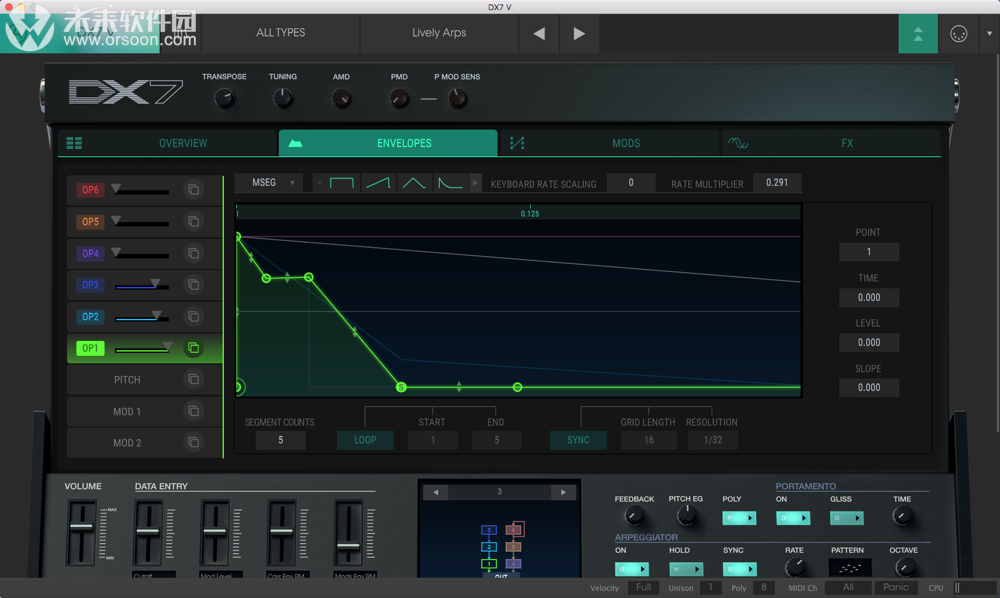The width and height of the screenshot is (1000, 598).
Task: Click the OP2 level slider
Action: (x=142, y=317)
